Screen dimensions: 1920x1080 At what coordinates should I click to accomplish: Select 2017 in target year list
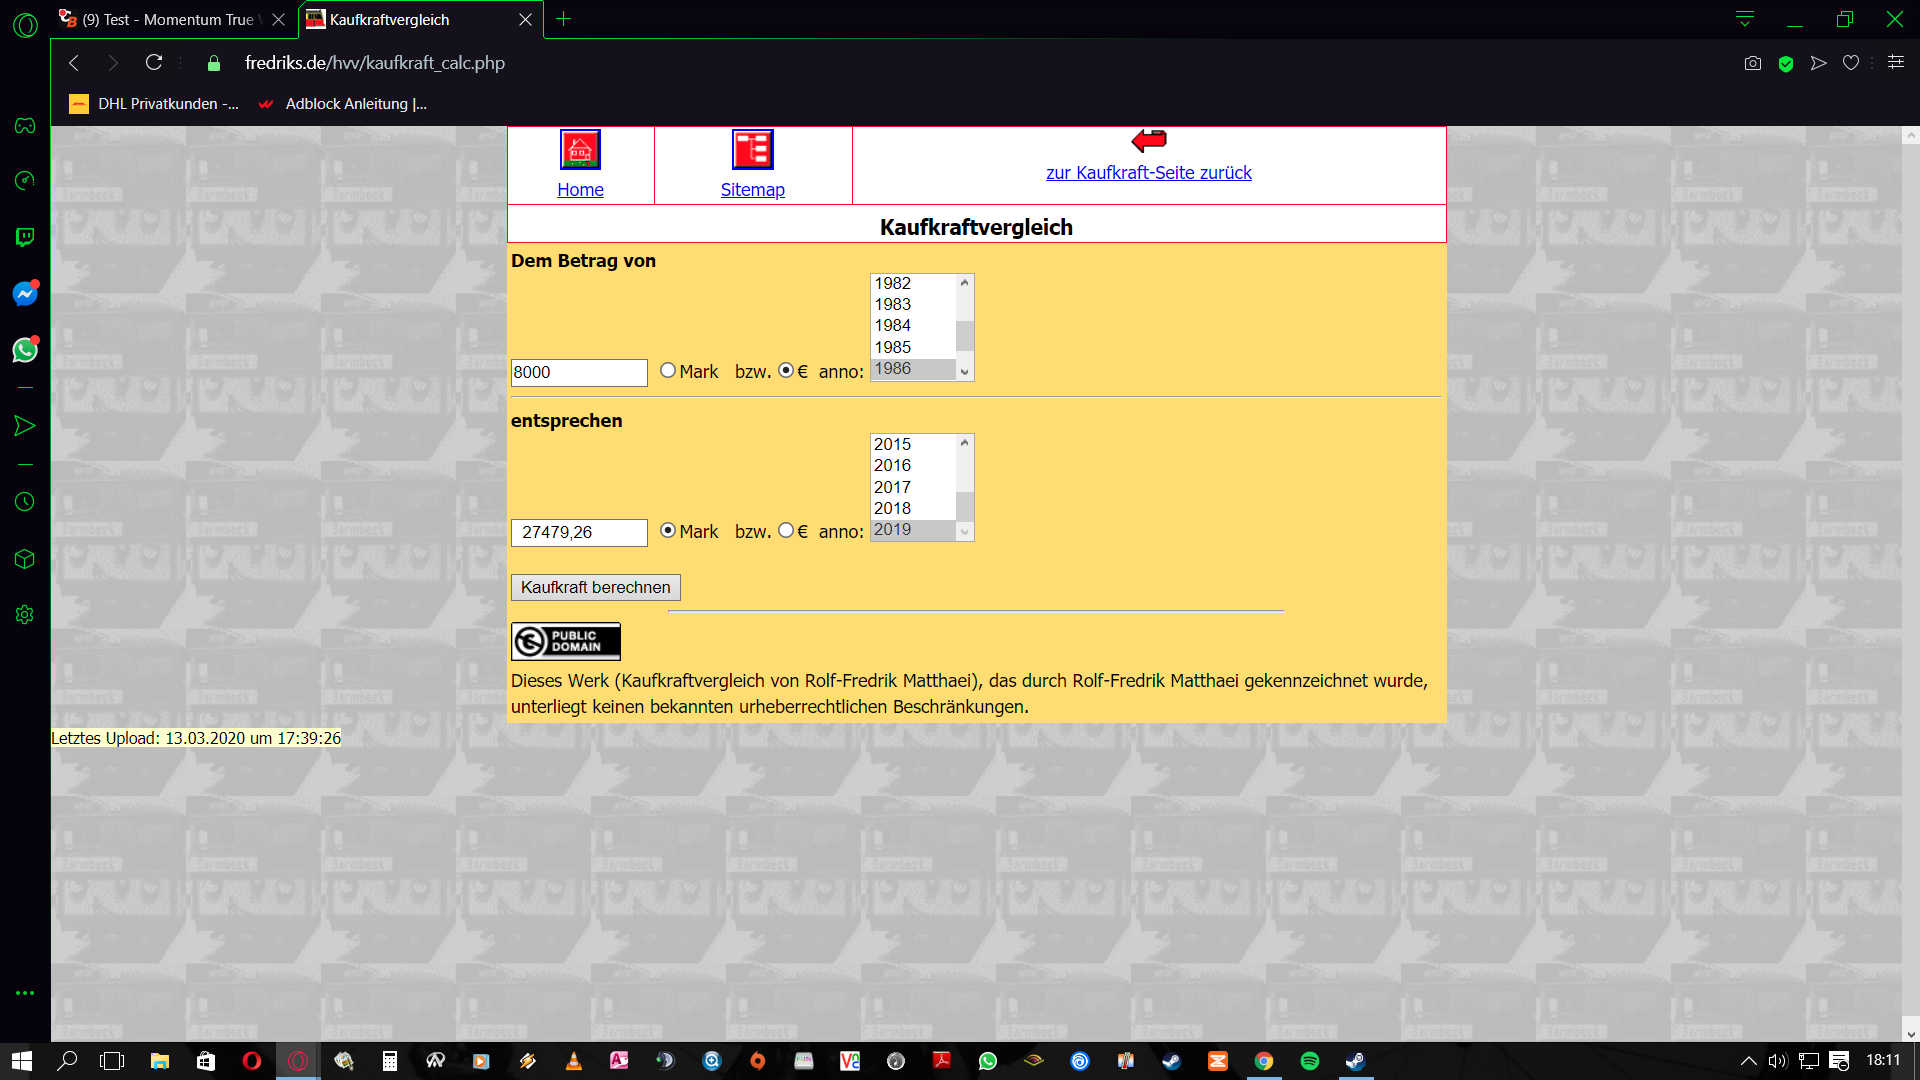pyautogui.click(x=892, y=487)
